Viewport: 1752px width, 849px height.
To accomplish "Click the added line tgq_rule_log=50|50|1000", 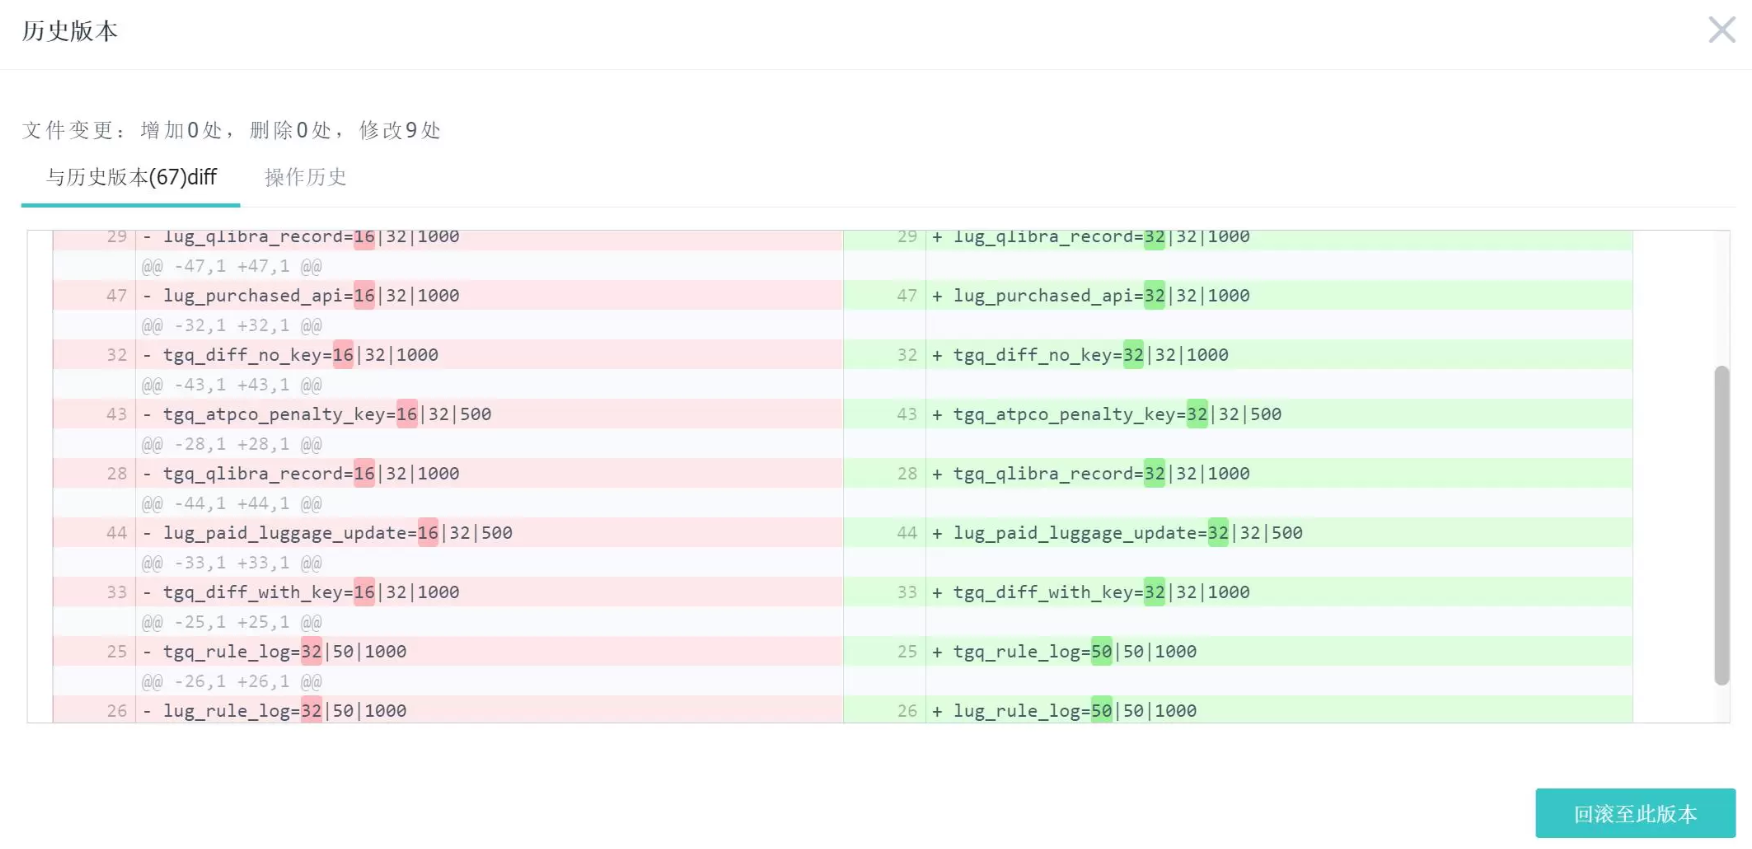I will pos(1238,651).
